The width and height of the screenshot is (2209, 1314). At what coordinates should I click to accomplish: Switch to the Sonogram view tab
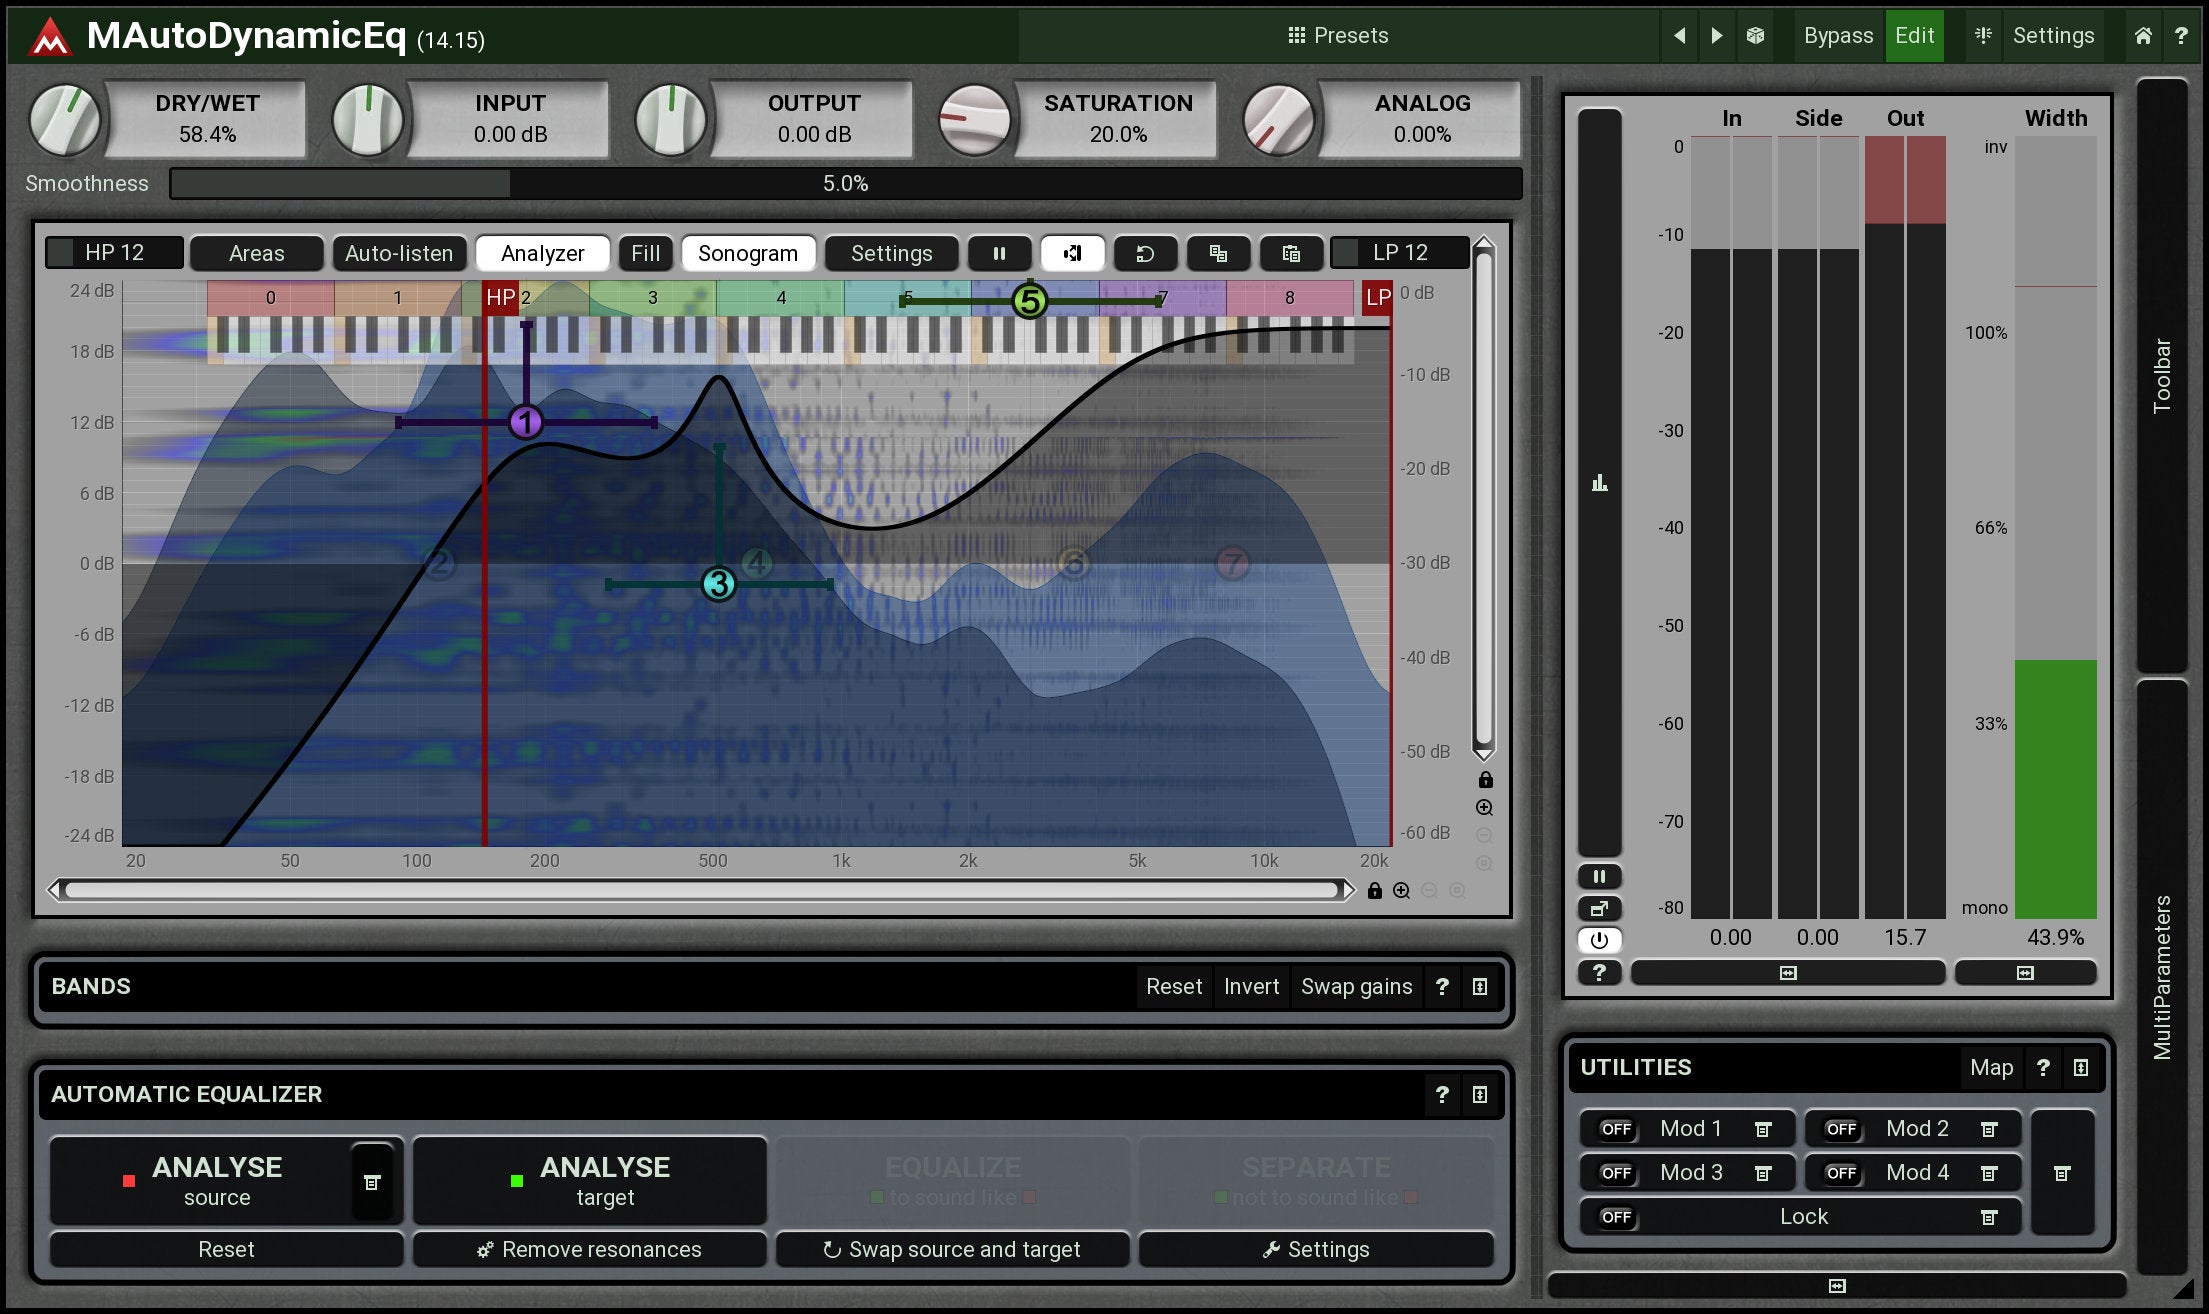click(x=747, y=253)
